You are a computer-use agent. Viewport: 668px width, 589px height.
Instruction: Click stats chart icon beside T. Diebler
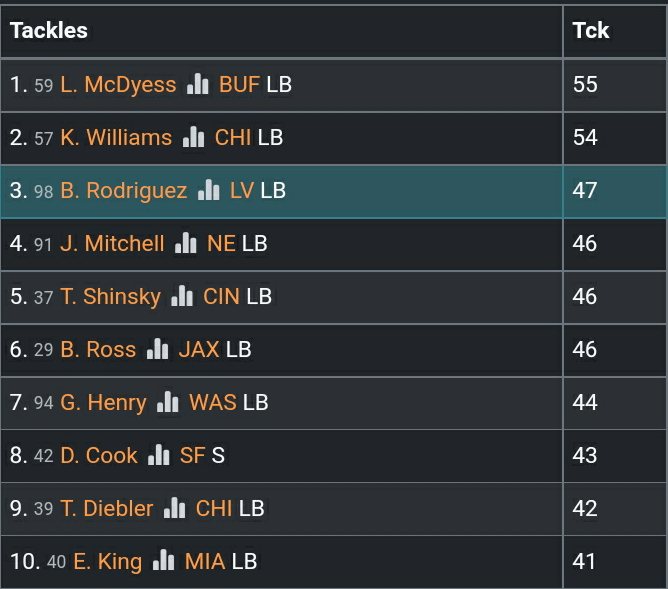click(175, 508)
